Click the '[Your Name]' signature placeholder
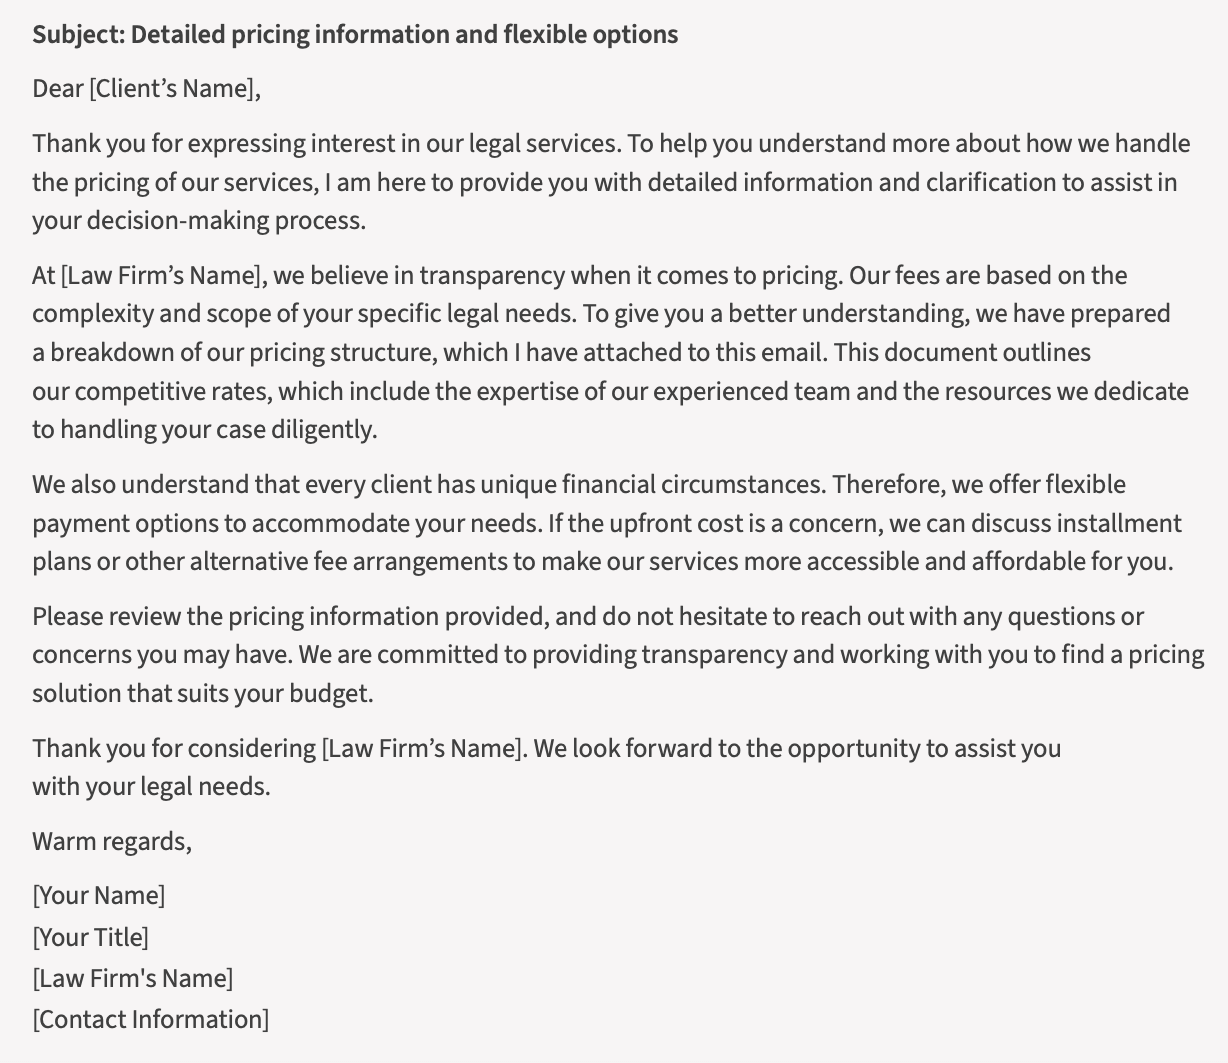Viewport: 1228px width, 1063px height. [x=99, y=896]
